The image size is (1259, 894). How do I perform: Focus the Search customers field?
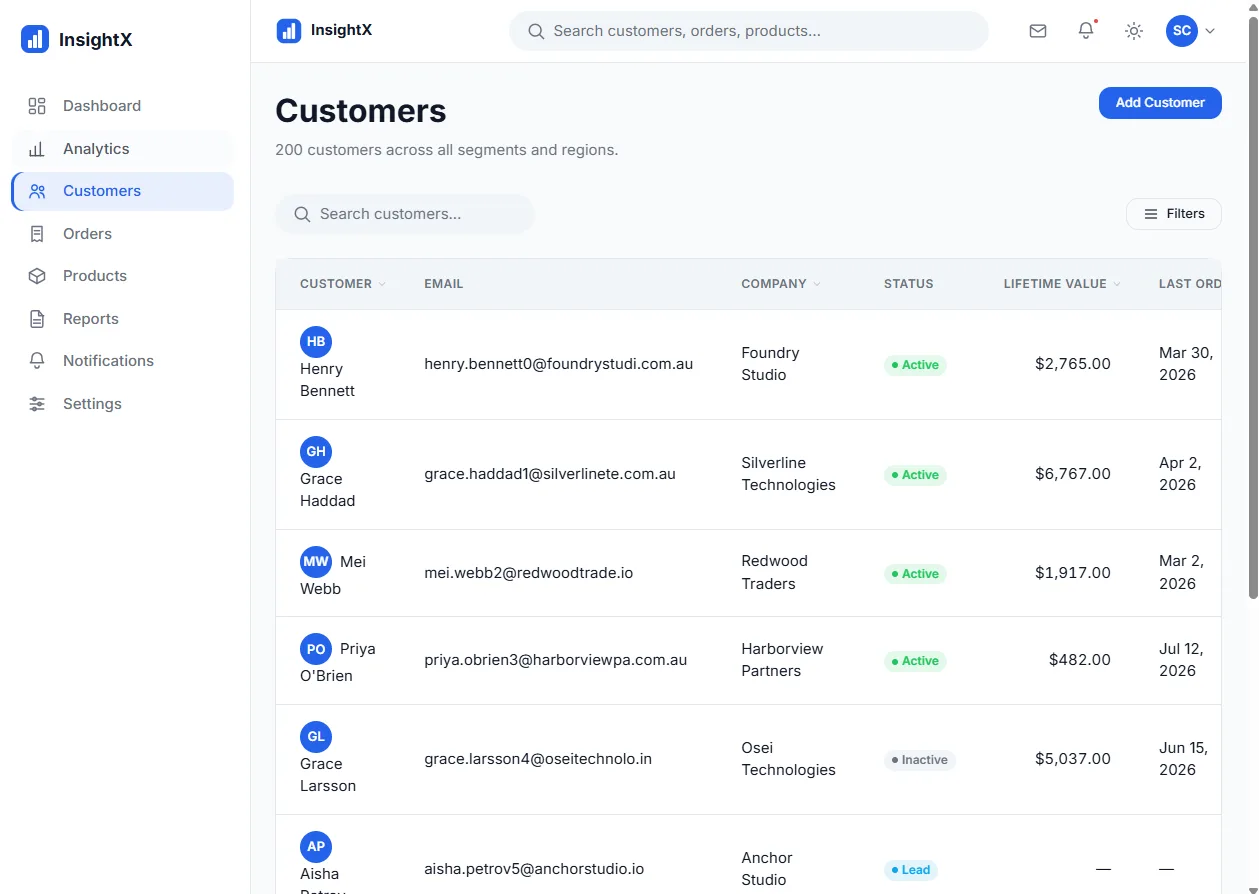[405, 214]
